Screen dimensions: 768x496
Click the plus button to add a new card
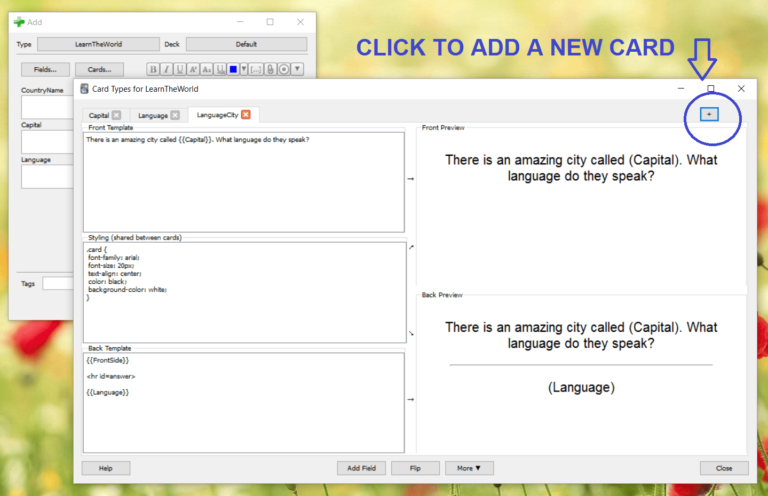click(x=709, y=114)
